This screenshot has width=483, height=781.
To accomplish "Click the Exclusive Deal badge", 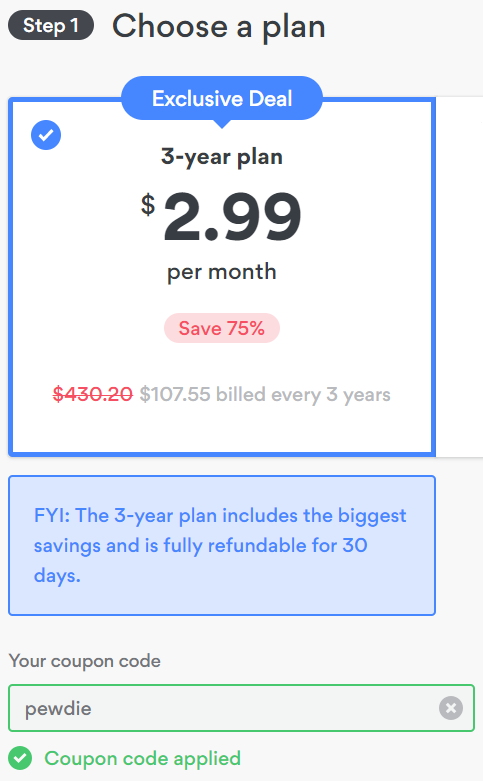I will point(222,99).
